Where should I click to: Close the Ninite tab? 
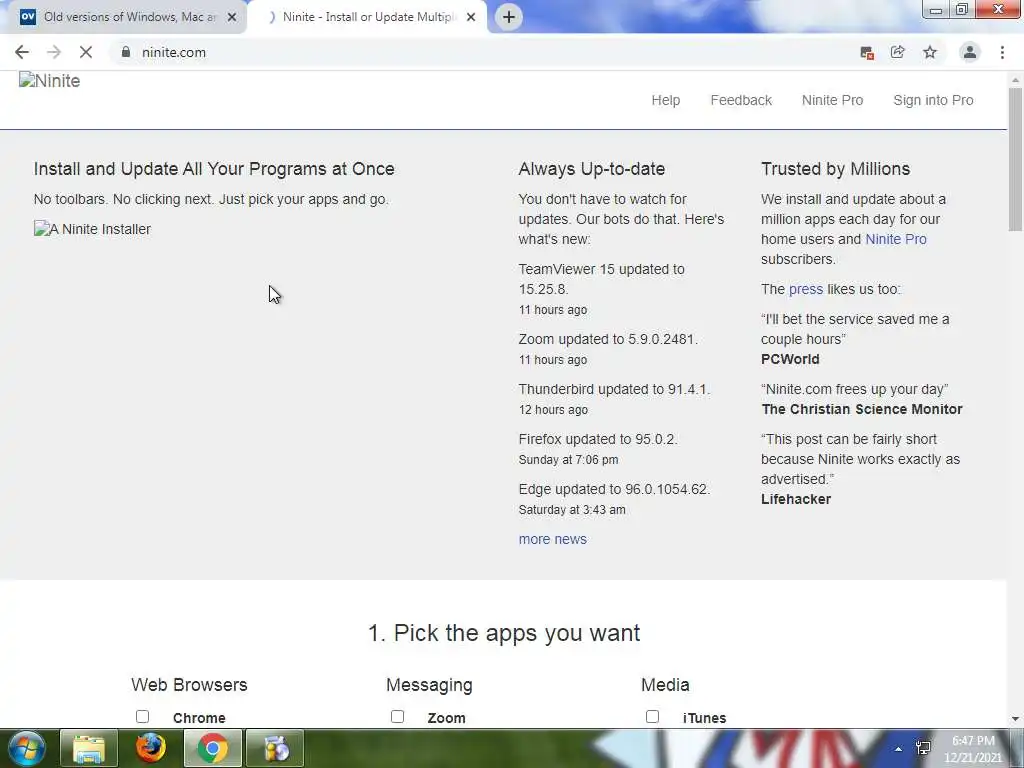coord(471,17)
